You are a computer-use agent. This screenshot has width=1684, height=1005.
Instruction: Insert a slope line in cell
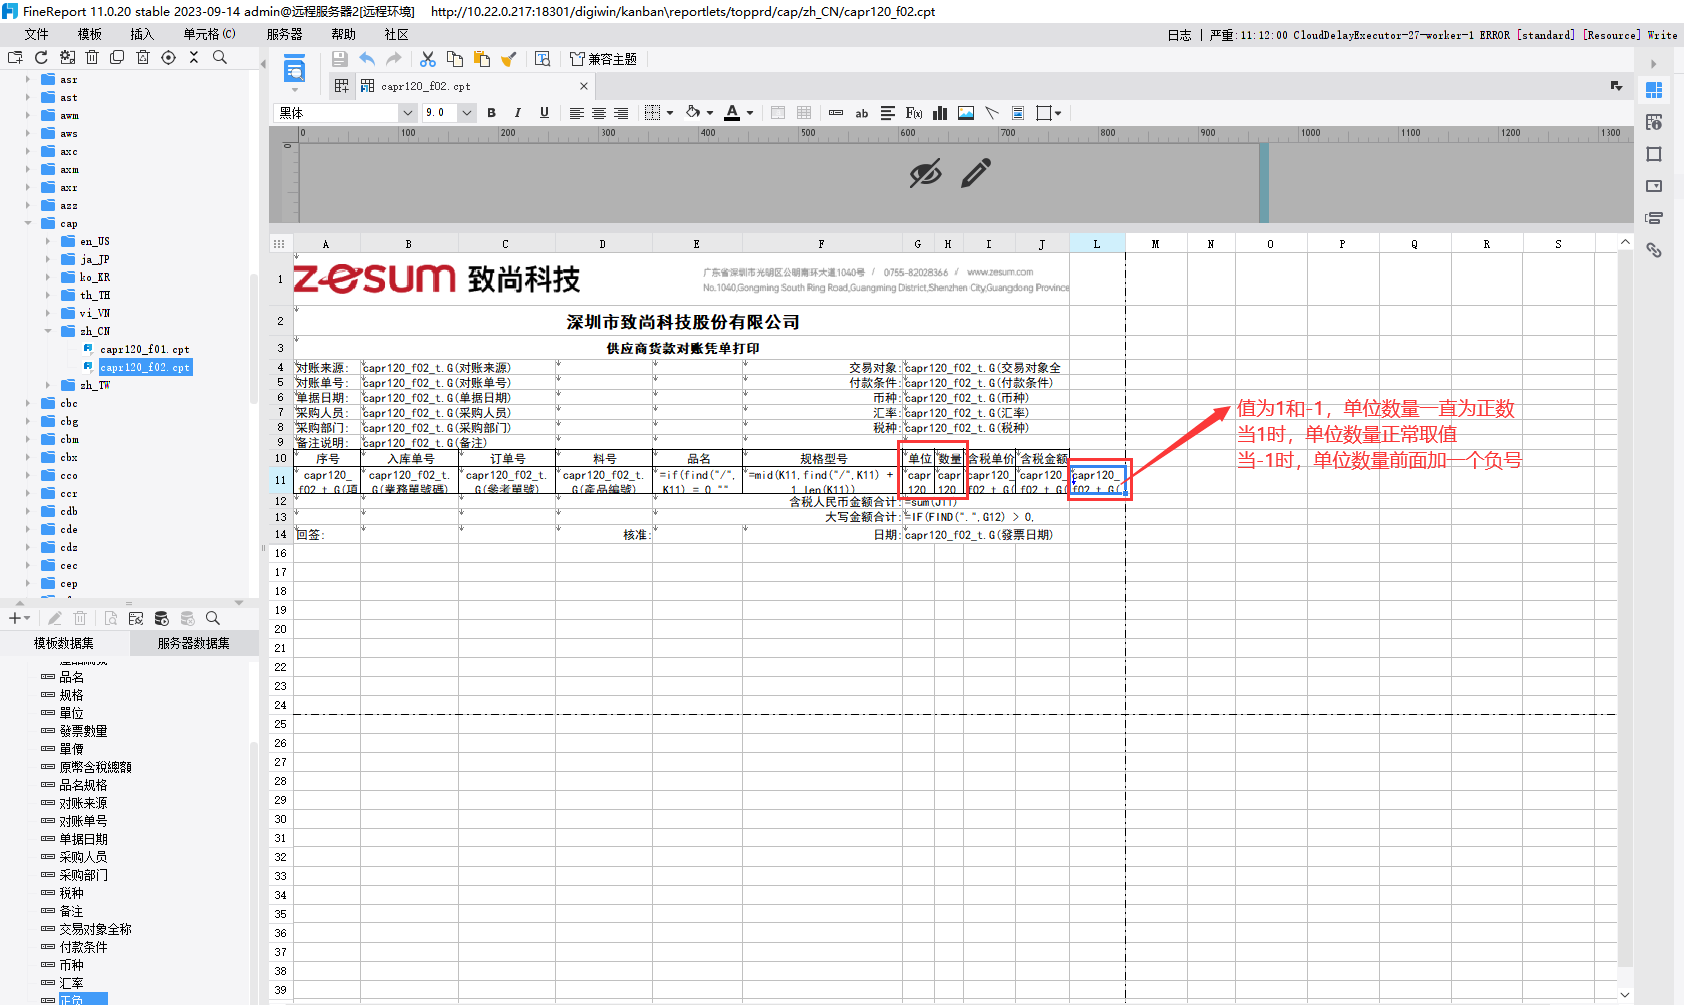pyautogui.click(x=992, y=113)
